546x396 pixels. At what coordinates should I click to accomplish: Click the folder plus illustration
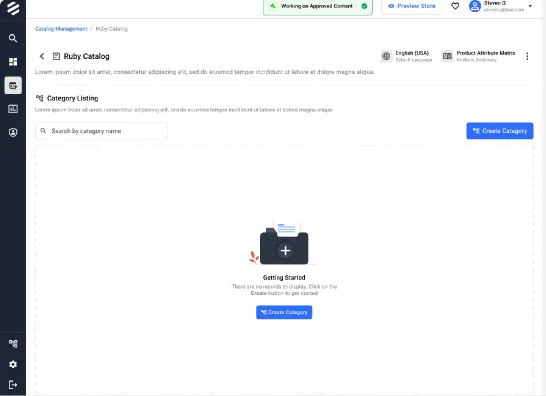coord(284,243)
